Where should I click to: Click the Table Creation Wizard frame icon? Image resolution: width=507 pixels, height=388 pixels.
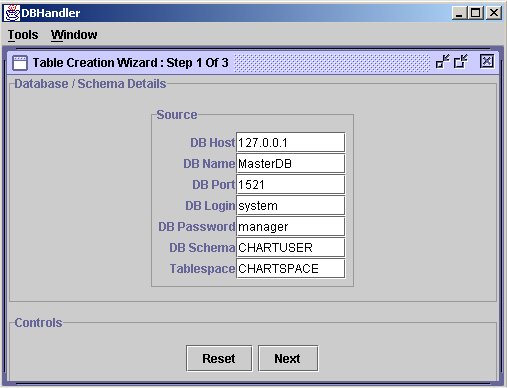(20, 63)
